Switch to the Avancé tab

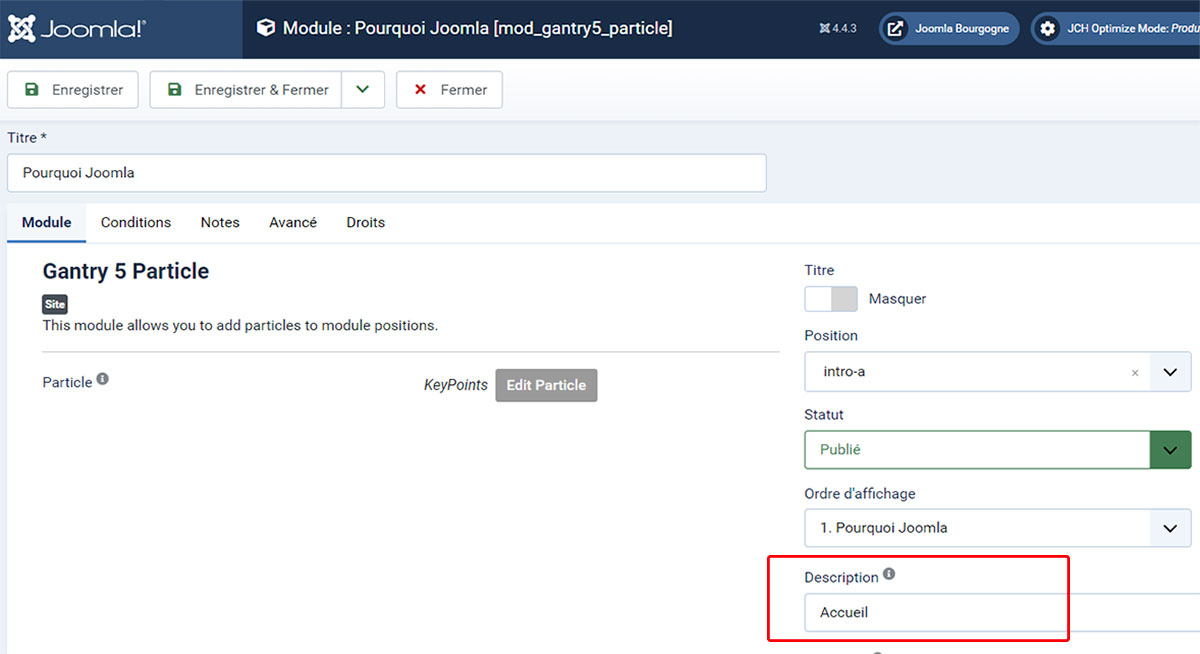293,222
